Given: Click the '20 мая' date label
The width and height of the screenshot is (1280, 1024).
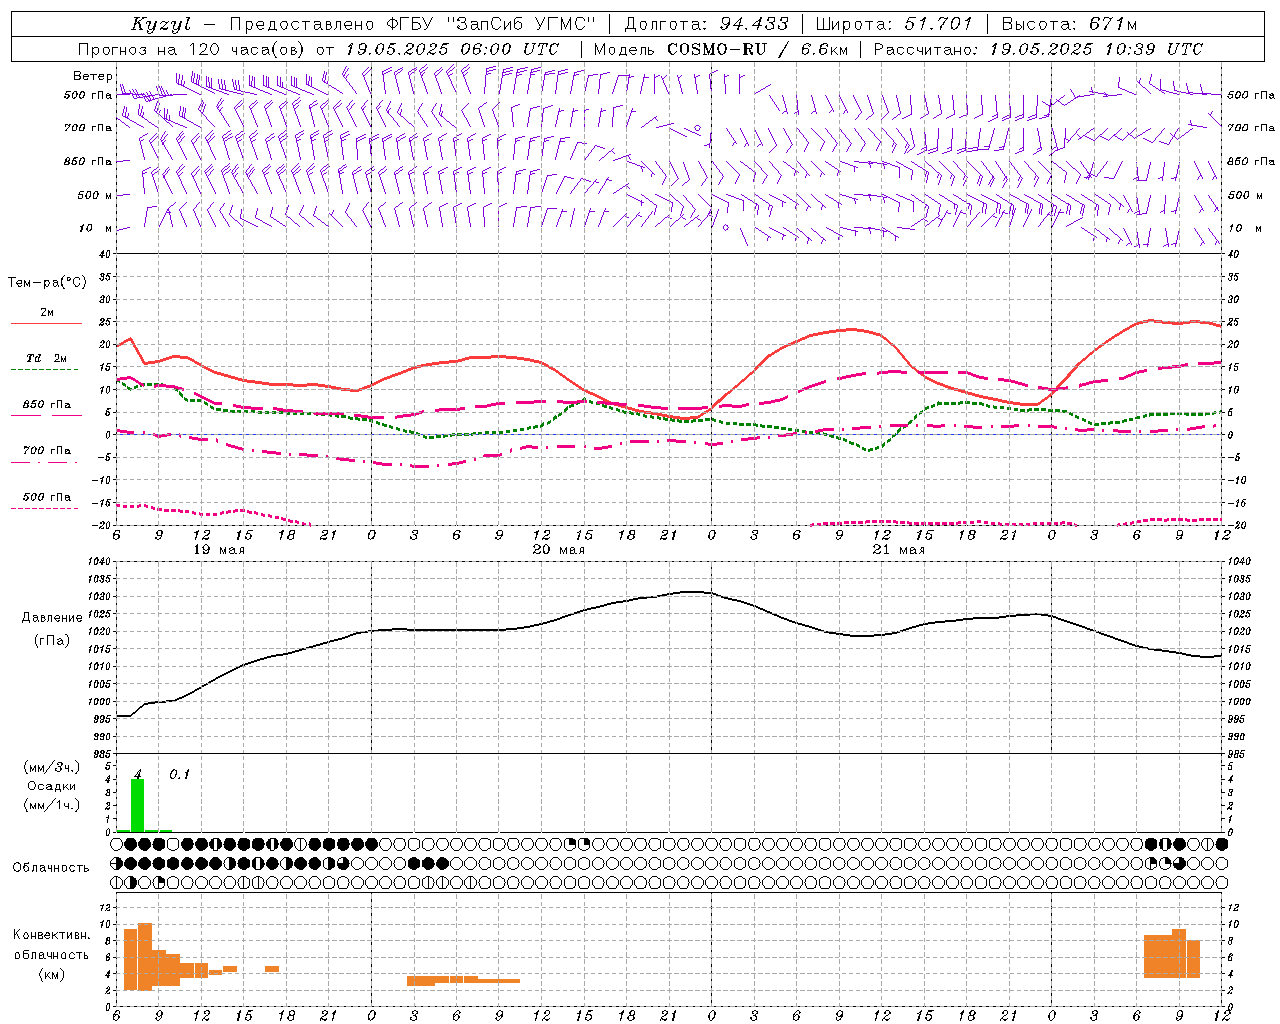Looking at the screenshot, I should click(x=558, y=550).
